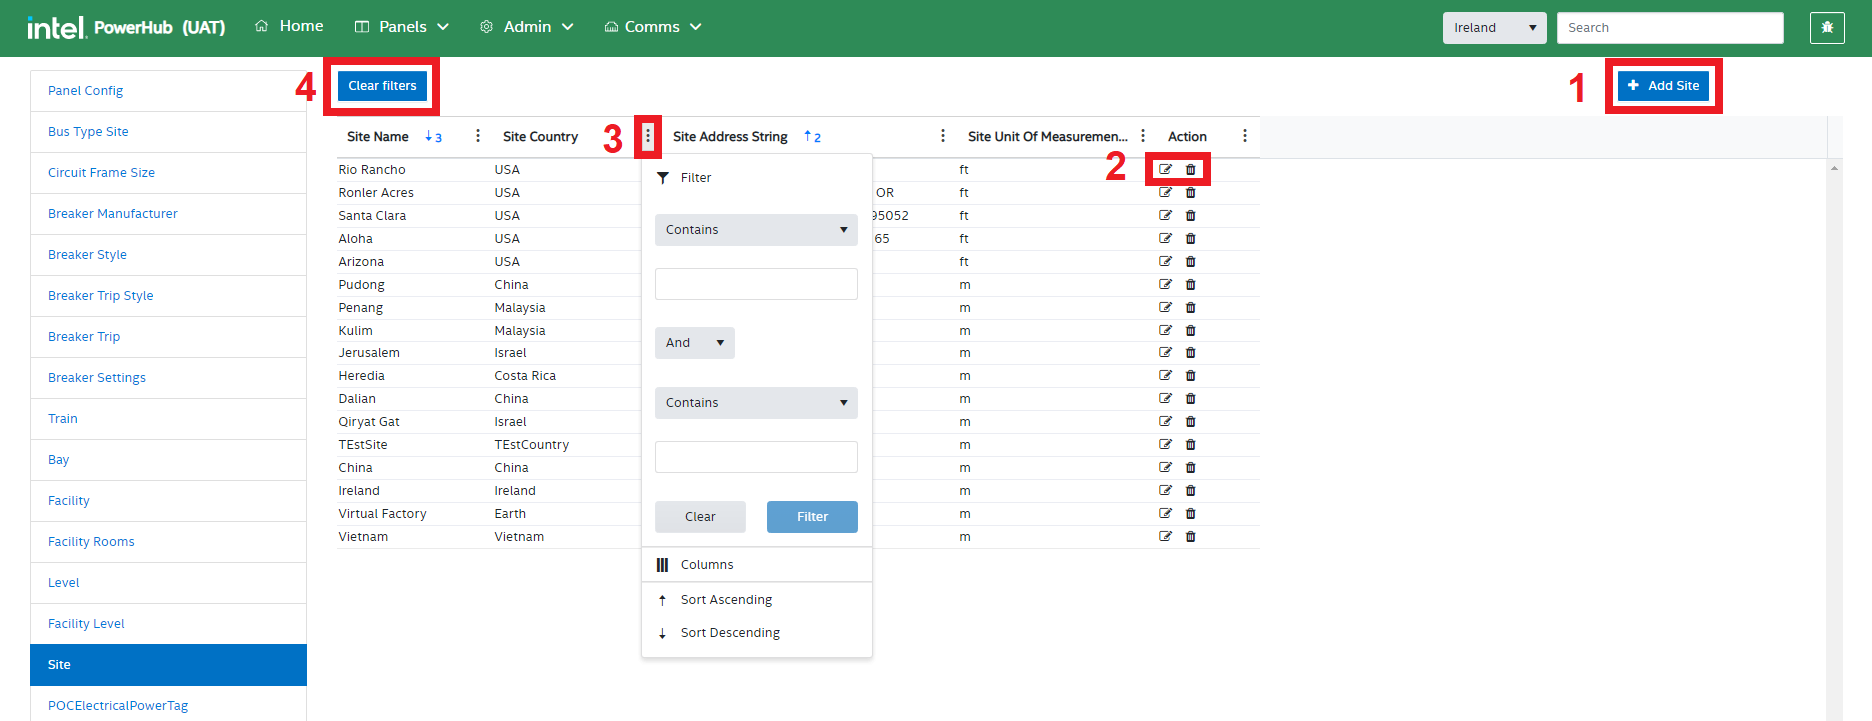Click the first filter value text field
1872x721 pixels.
(x=756, y=284)
